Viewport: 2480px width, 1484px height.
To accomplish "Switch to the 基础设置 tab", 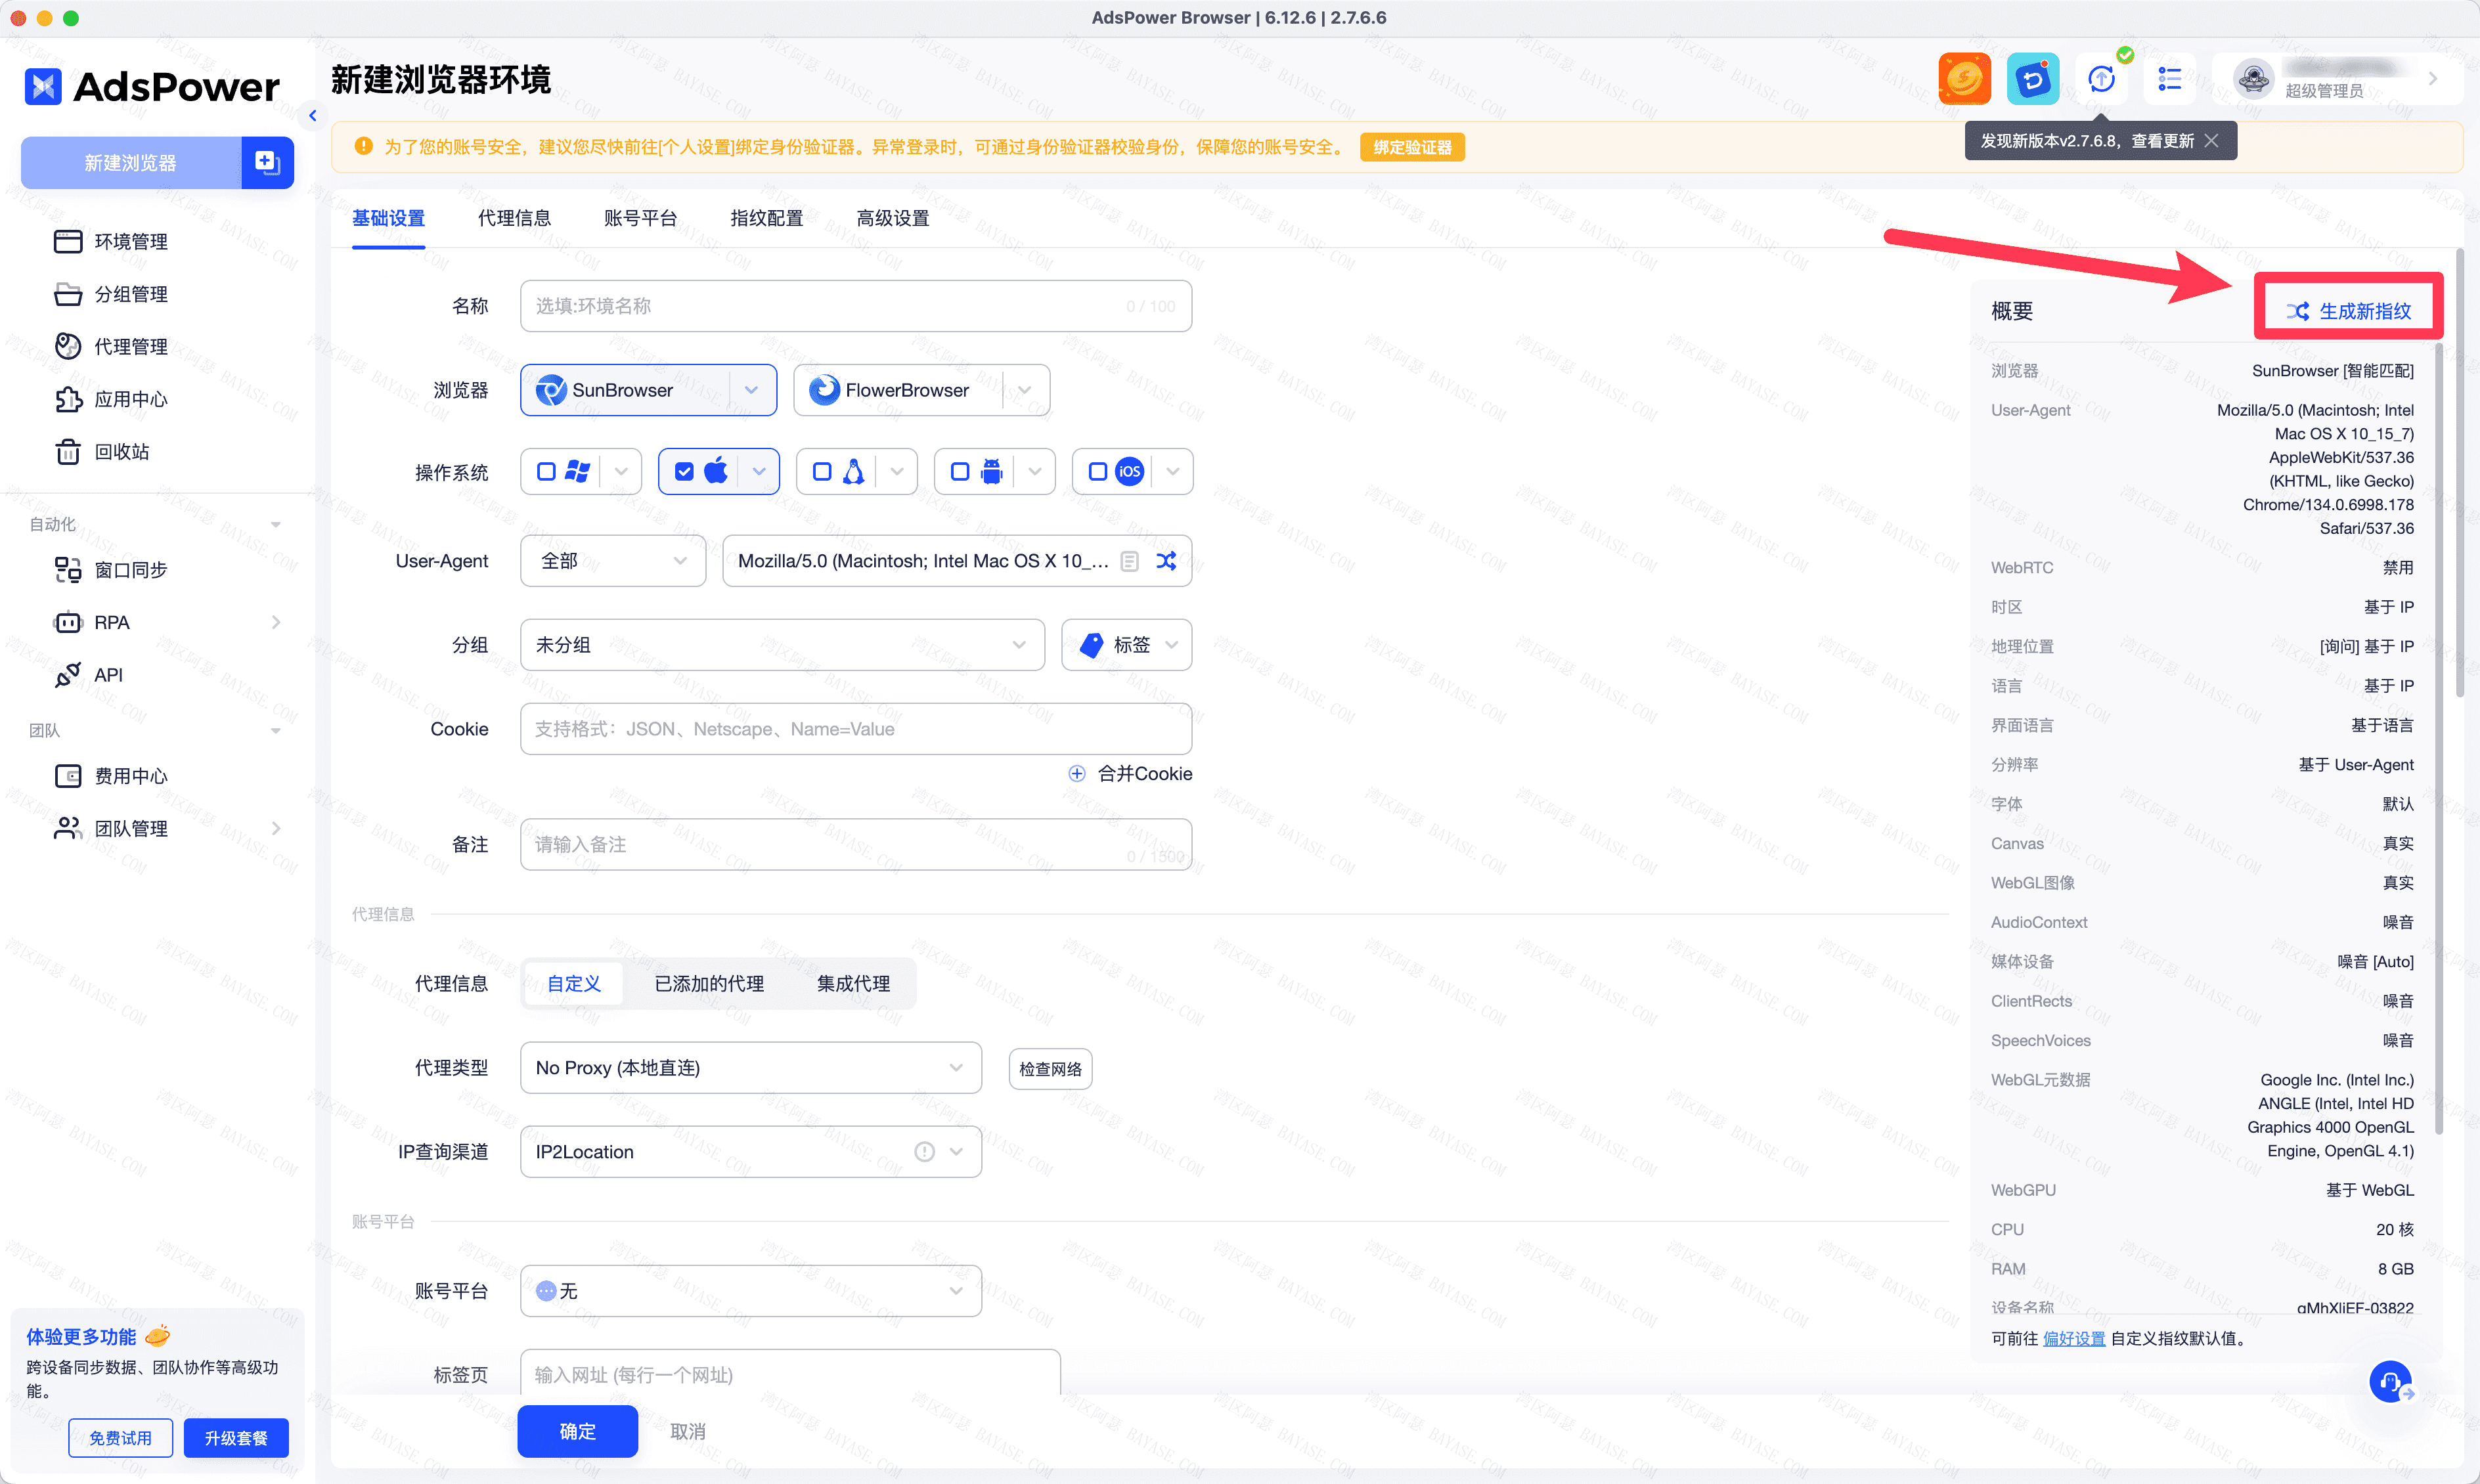I will [x=388, y=218].
